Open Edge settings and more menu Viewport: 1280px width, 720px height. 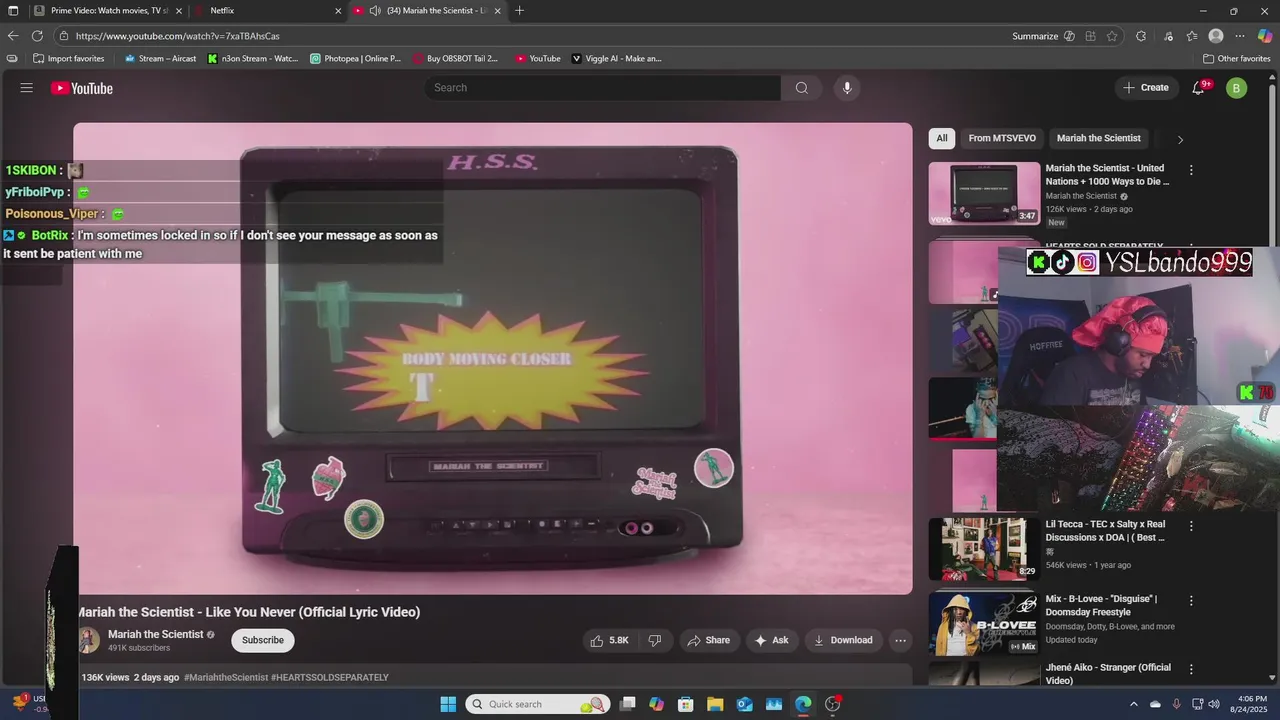(1240, 36)
